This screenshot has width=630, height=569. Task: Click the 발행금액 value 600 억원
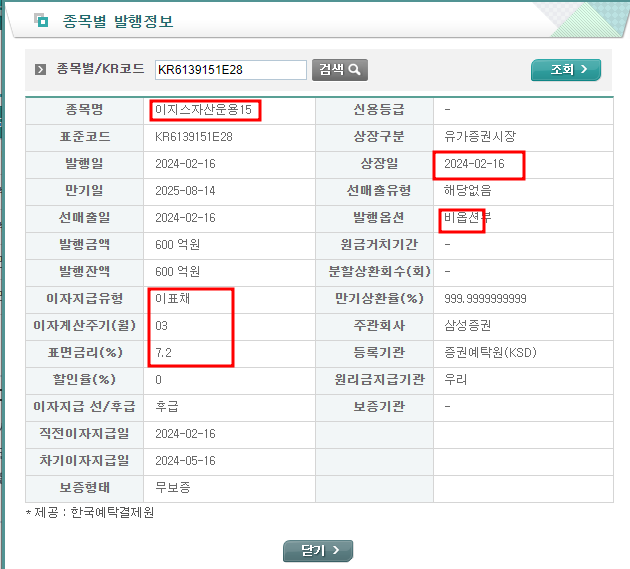tap(178, 244)
